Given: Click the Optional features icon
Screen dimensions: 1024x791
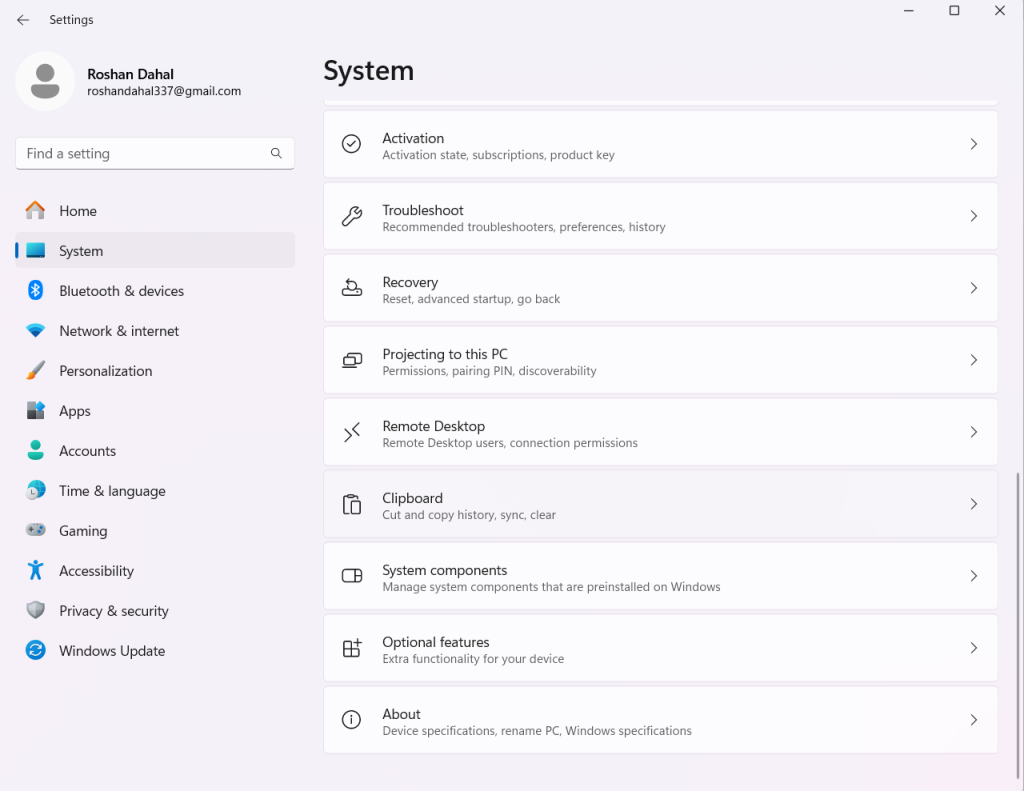Looking at the screenshot, I should pyautogui.click(x=351, y=648).
